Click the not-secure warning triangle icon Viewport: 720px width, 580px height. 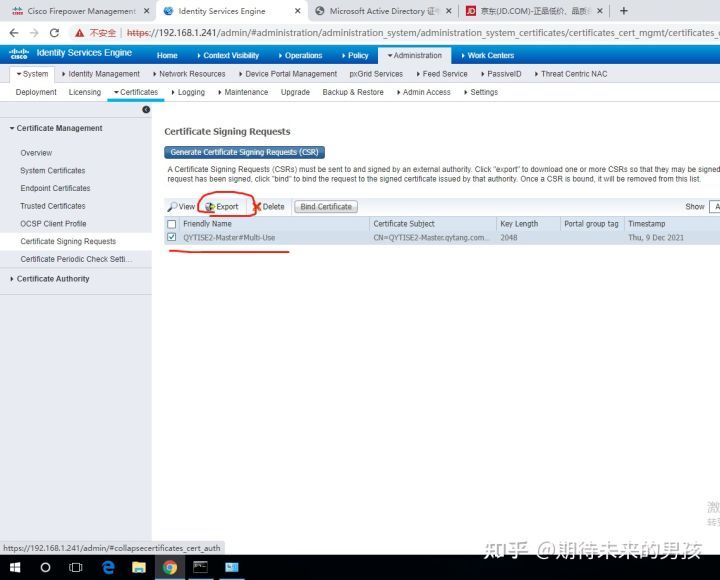(x=79, y=33)
